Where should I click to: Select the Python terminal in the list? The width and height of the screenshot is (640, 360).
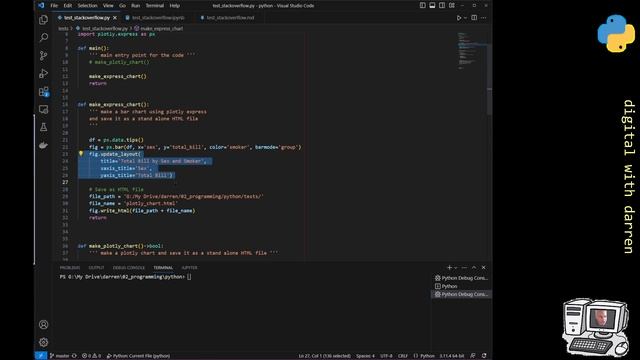[x=461, y=286]
